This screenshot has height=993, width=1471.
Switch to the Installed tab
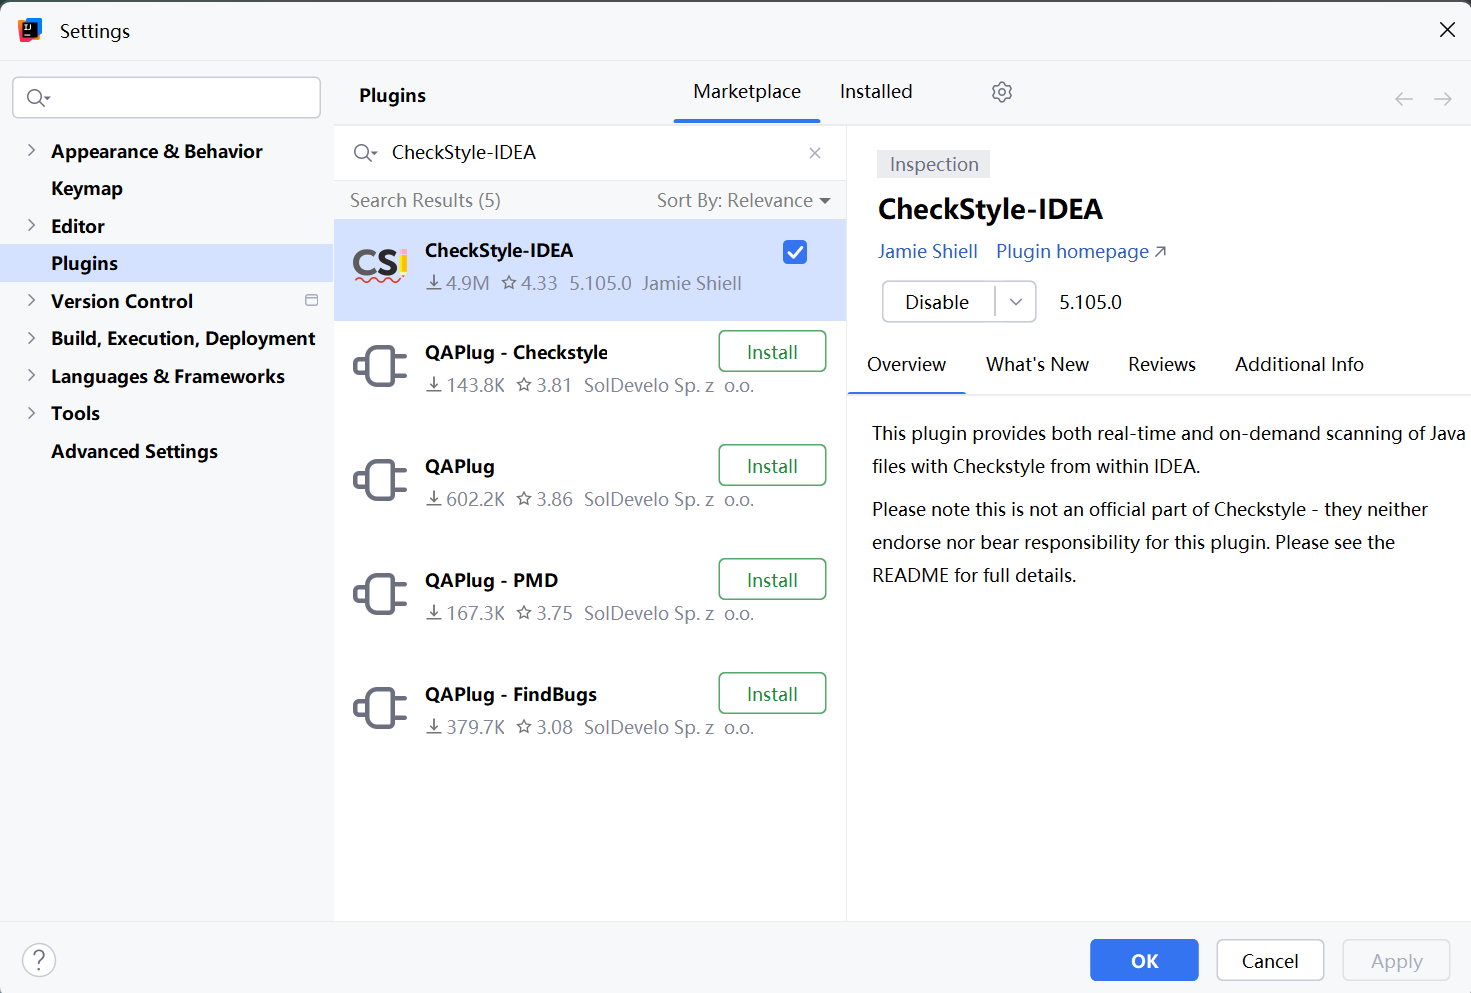[876, 92]
